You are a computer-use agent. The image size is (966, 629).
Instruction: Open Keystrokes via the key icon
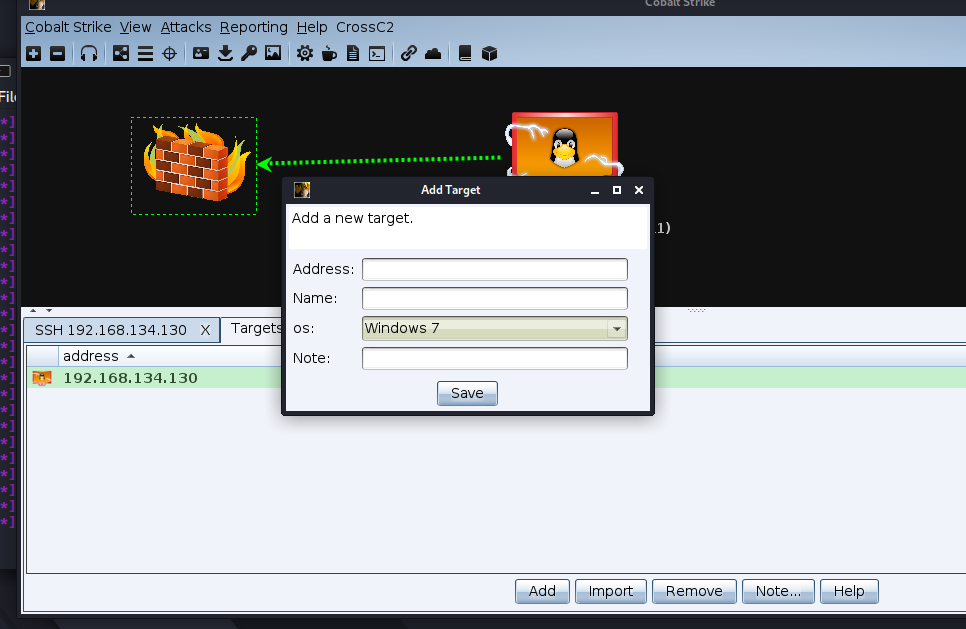[x=249, y=54]
